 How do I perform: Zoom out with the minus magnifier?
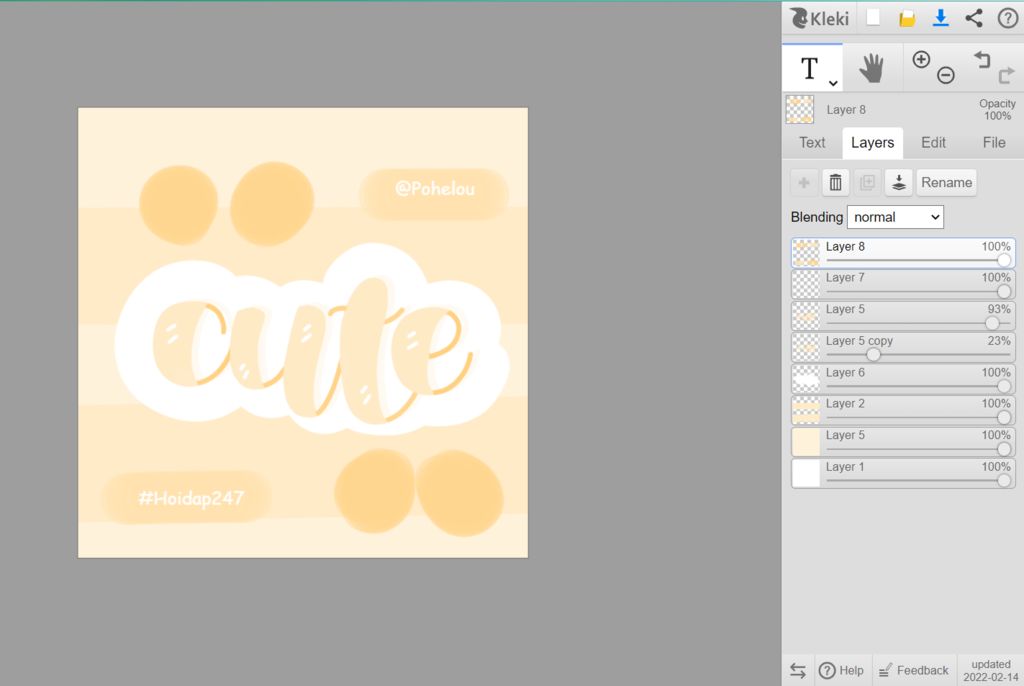click(x=946, y=75)
